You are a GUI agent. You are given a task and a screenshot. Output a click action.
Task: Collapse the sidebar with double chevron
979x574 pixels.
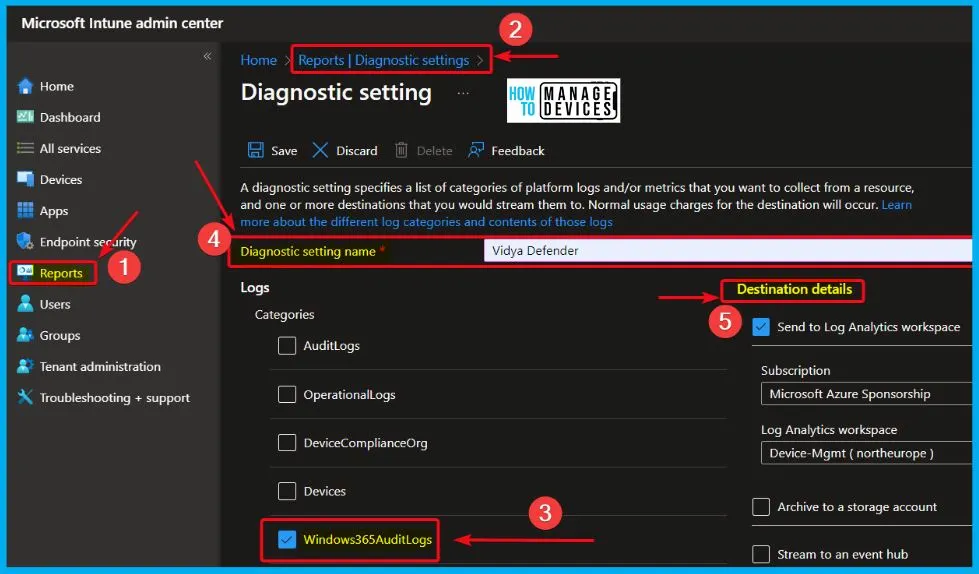[207, 56]
